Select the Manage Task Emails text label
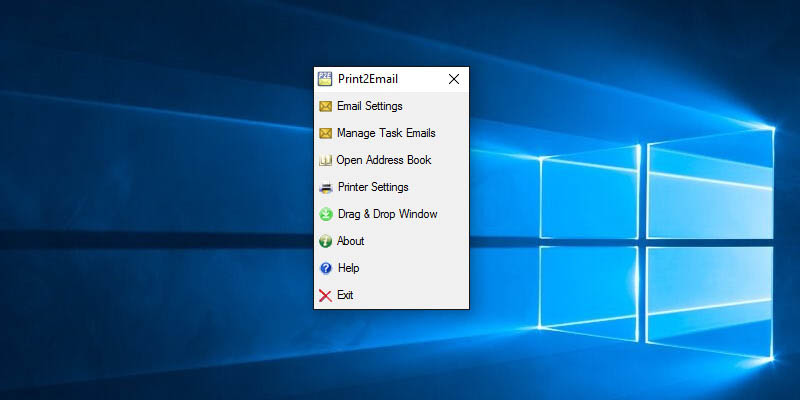The height and width of the screenshot is (400, 800). pos(386,133)
